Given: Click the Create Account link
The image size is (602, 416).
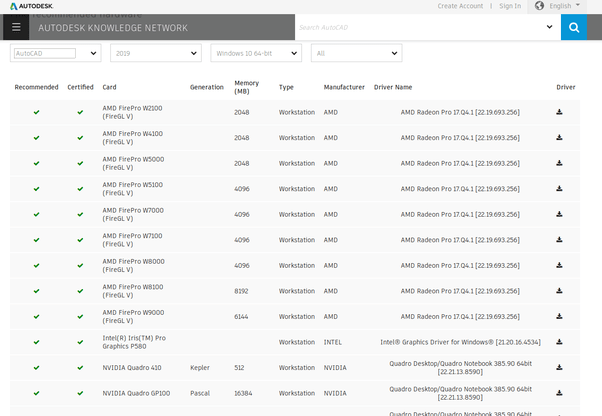Looking at the screenshot, I should [460, 6].
